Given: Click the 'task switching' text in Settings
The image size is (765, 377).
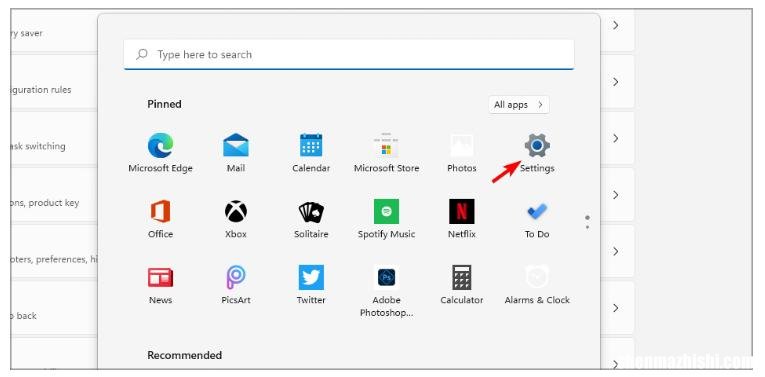Looking at the screenshot, I should (x=38, y=146).
